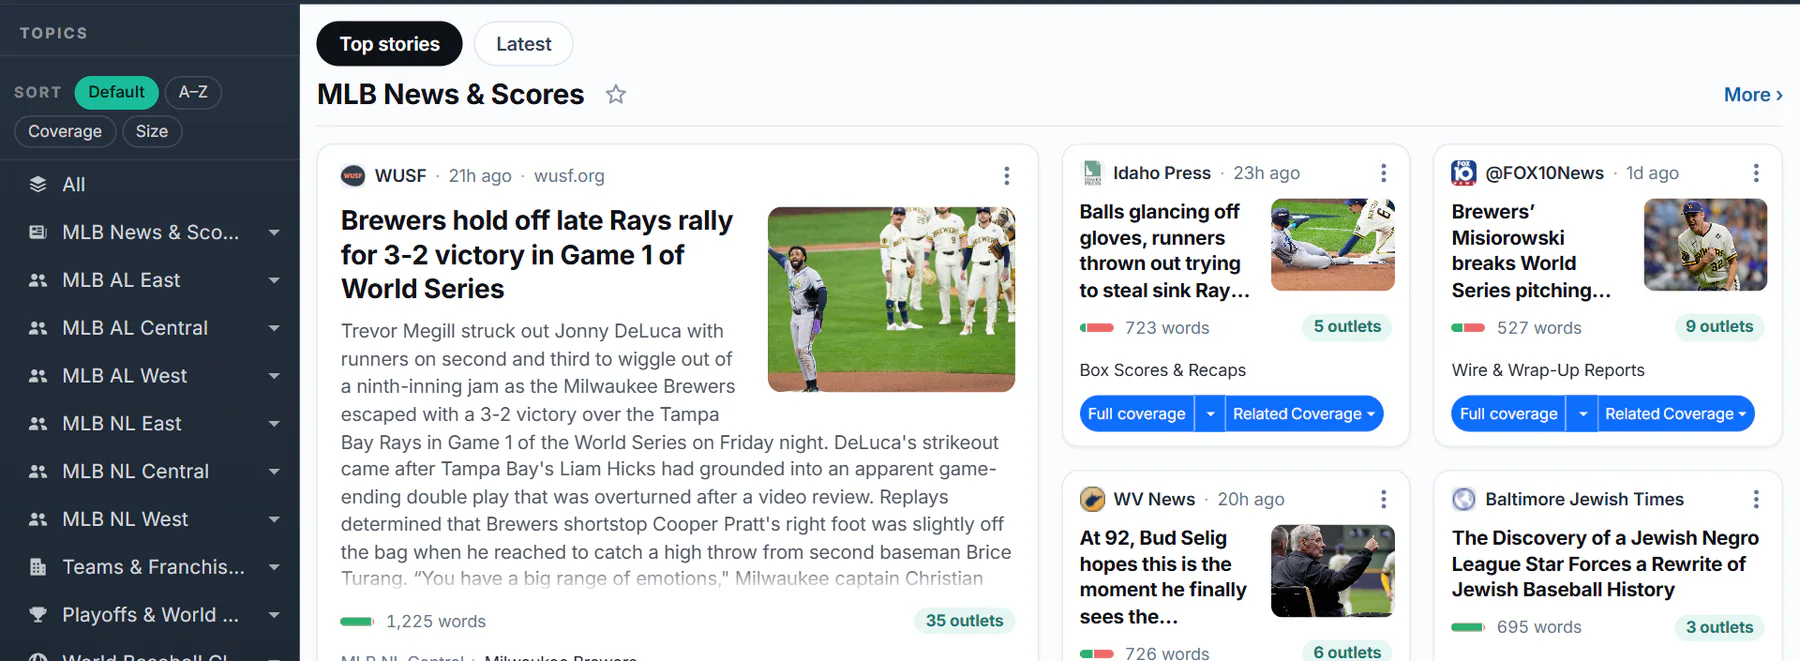Open Bud Selig story thumbnail
1800x661 pixels.
pos(1332,571)
